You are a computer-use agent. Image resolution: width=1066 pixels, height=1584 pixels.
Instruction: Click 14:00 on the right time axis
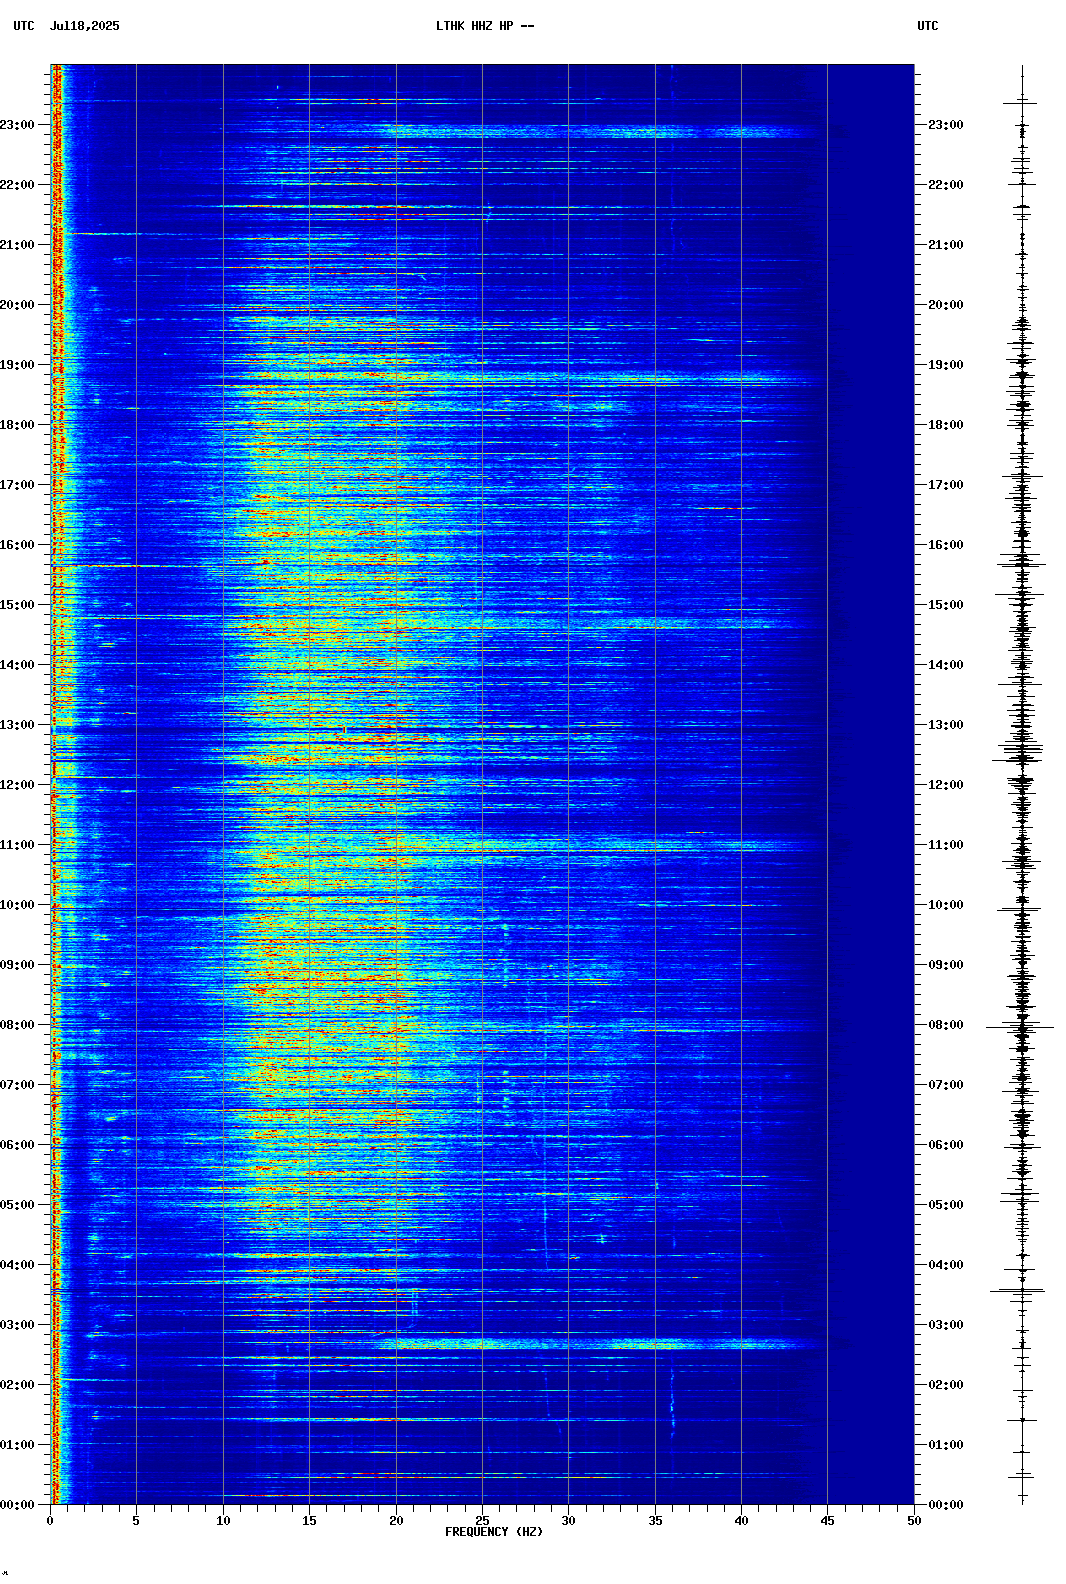coord(946,665)
